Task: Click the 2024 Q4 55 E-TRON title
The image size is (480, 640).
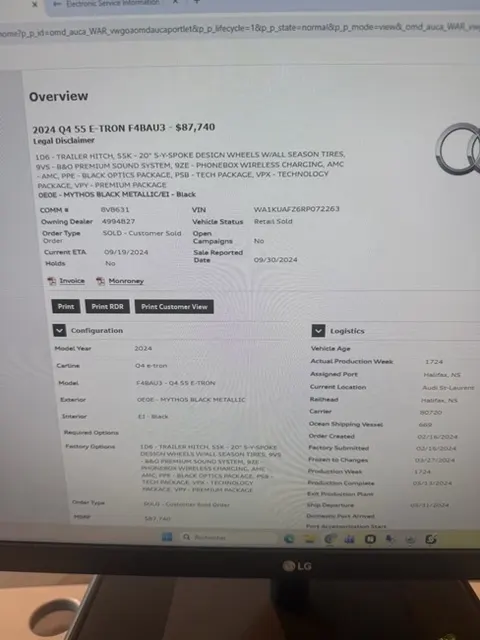Action: click(124, 128)
